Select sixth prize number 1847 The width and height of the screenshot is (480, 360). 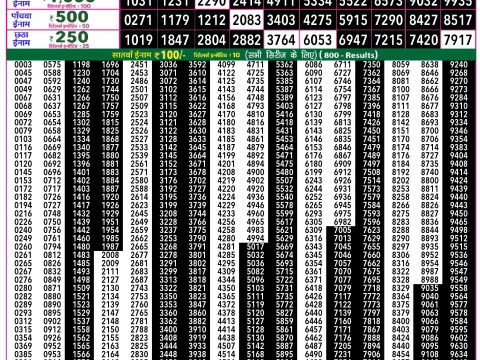pyautogui.click(x=175, y=40)
